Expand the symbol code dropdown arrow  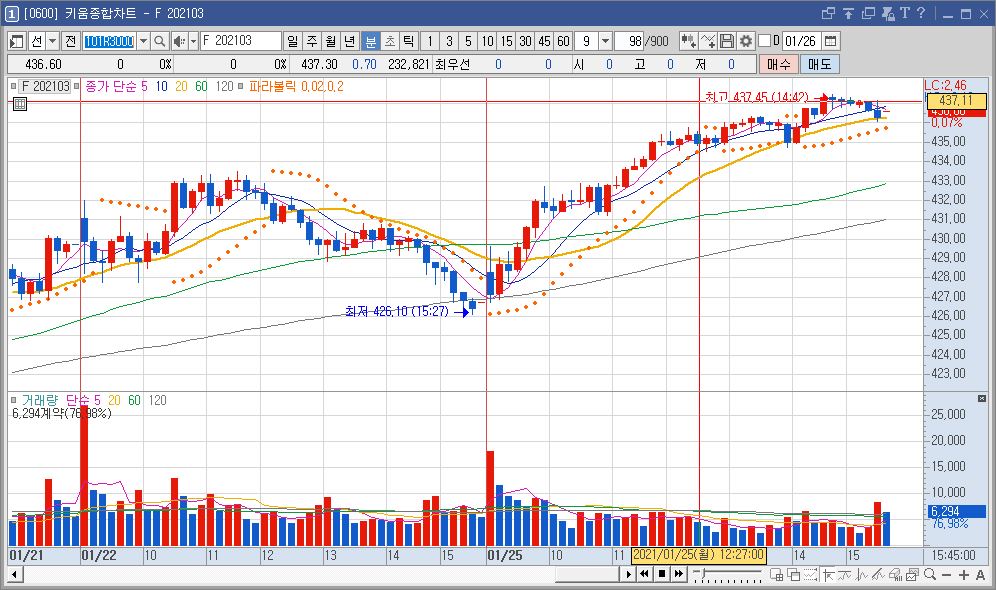143,41
